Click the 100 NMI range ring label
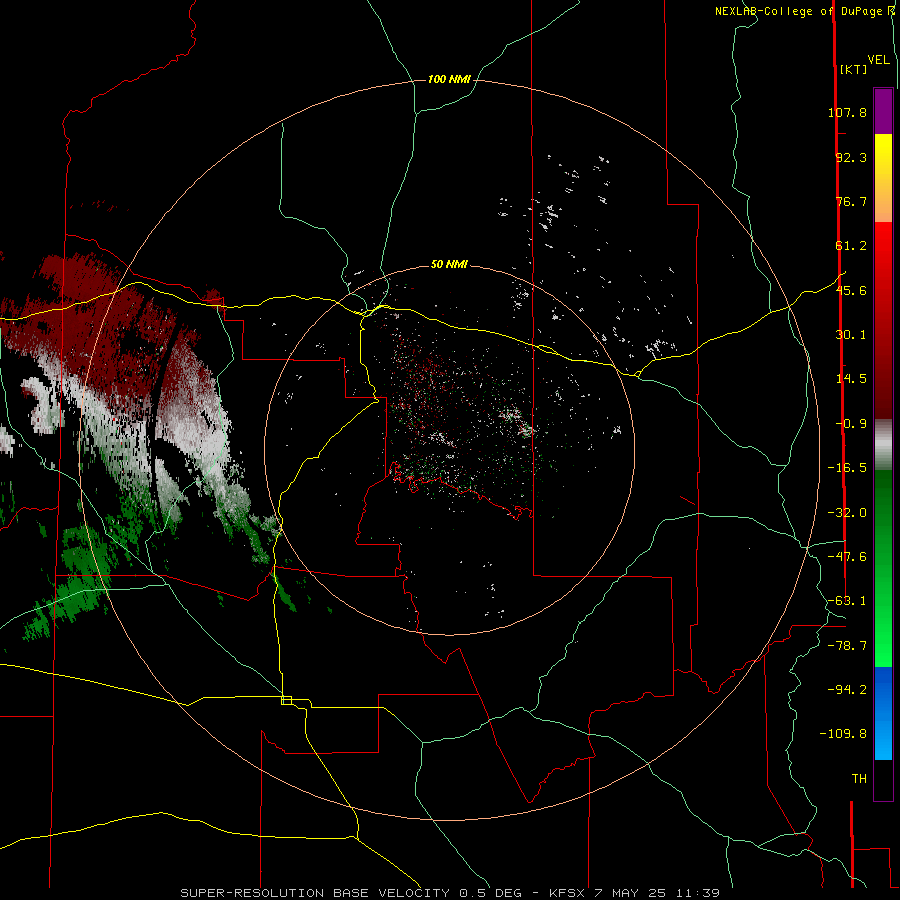900x900 pixels. point(449,79)
